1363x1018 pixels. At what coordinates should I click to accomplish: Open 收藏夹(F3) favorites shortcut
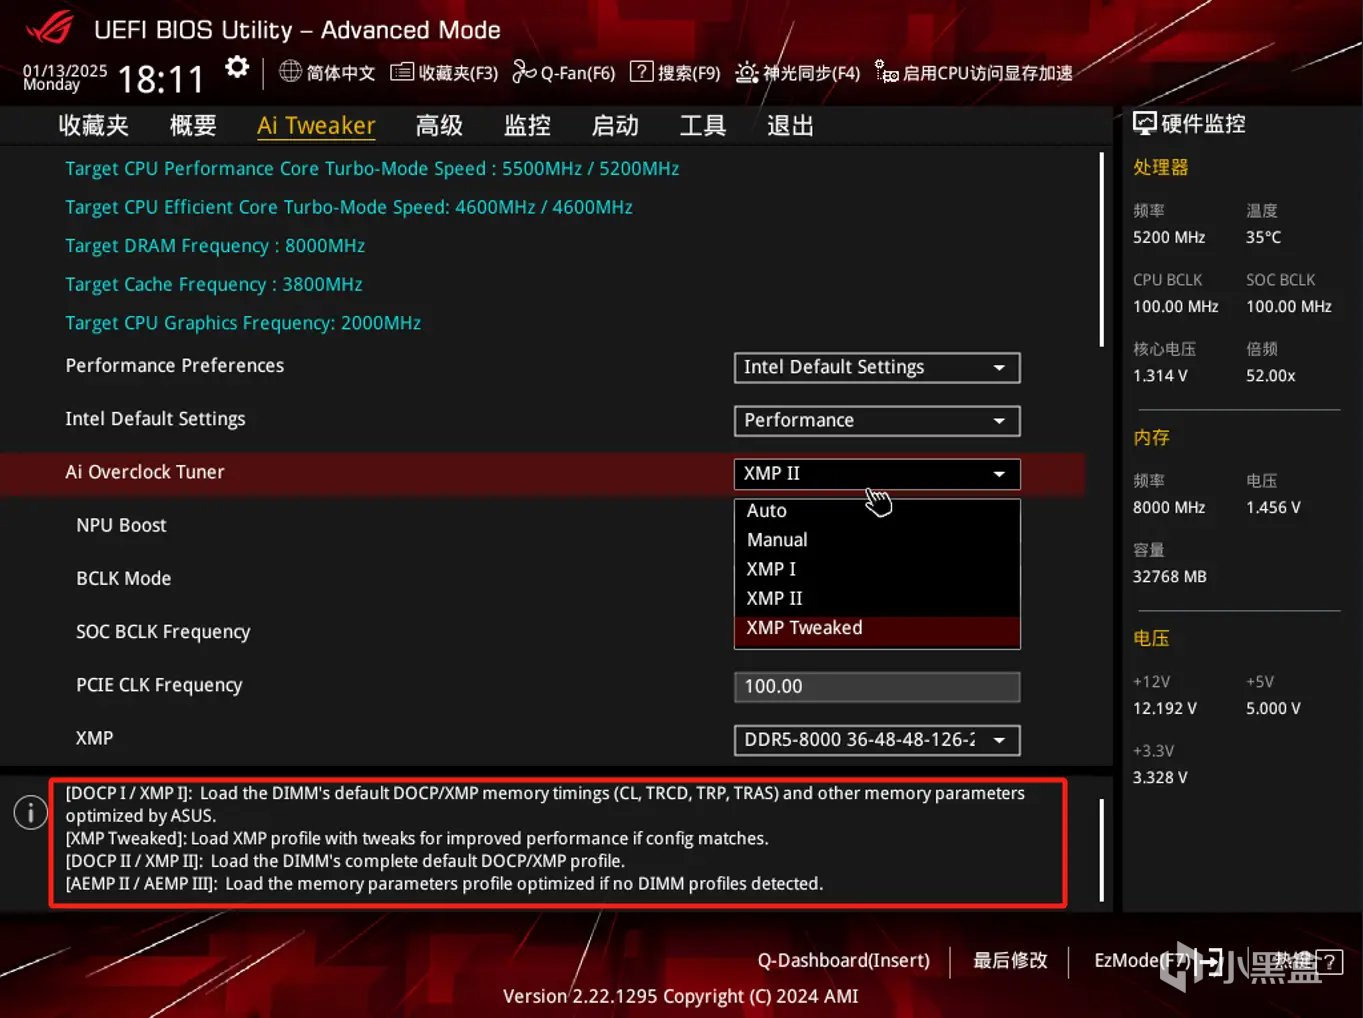coord(444,72)
